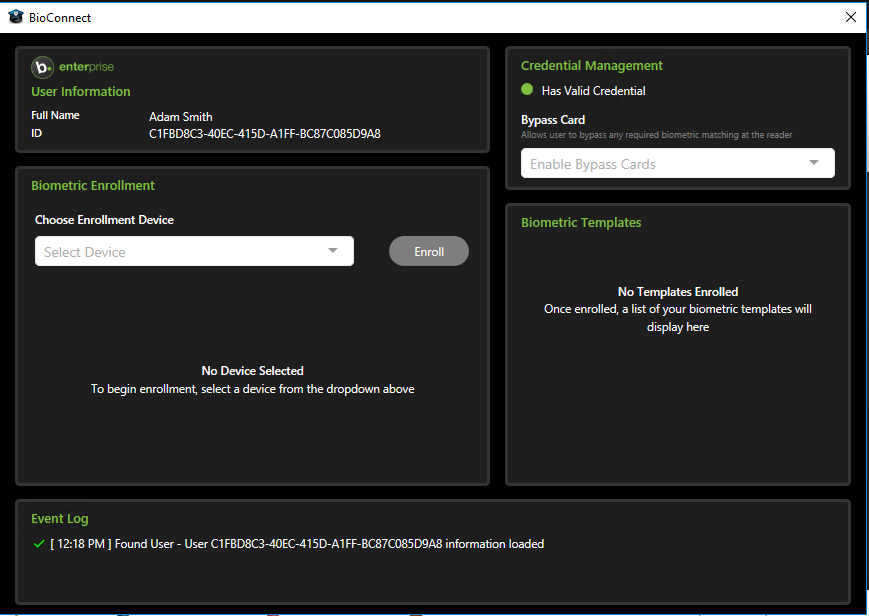The height and width of the screenshot is (616, 869).
Task: Click the Biometric Templates heading
Action: coord(581,222)
